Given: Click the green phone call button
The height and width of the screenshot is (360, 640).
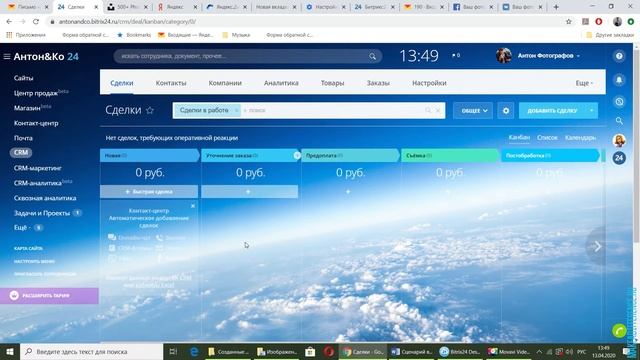Looking at the screenshot, I should coord(619,331).
